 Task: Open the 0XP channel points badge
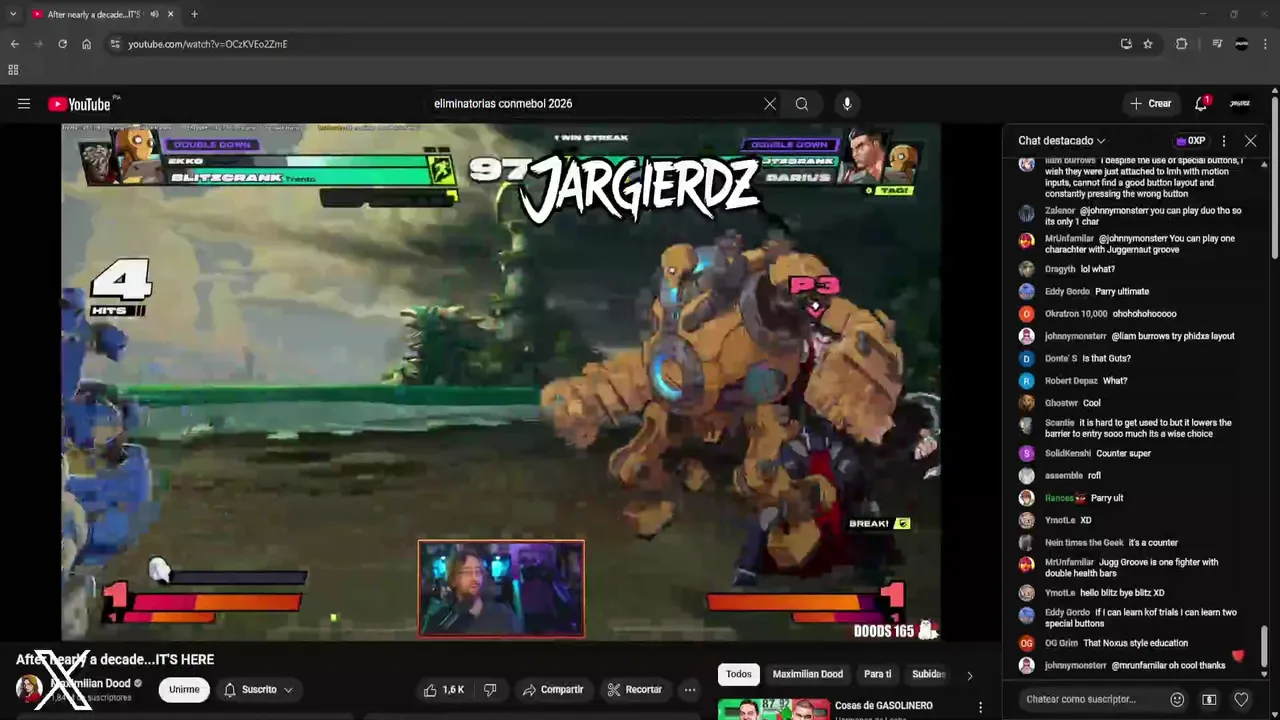click(x=1191, y=141)
